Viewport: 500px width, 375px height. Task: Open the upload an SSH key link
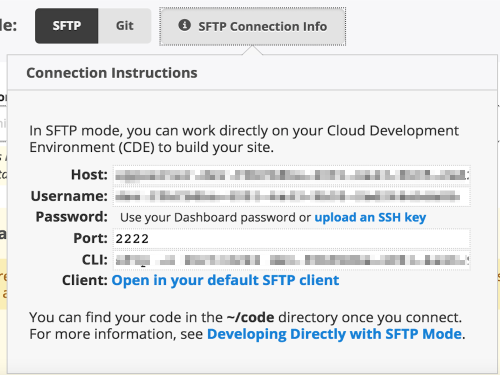[x=370, y=218]
